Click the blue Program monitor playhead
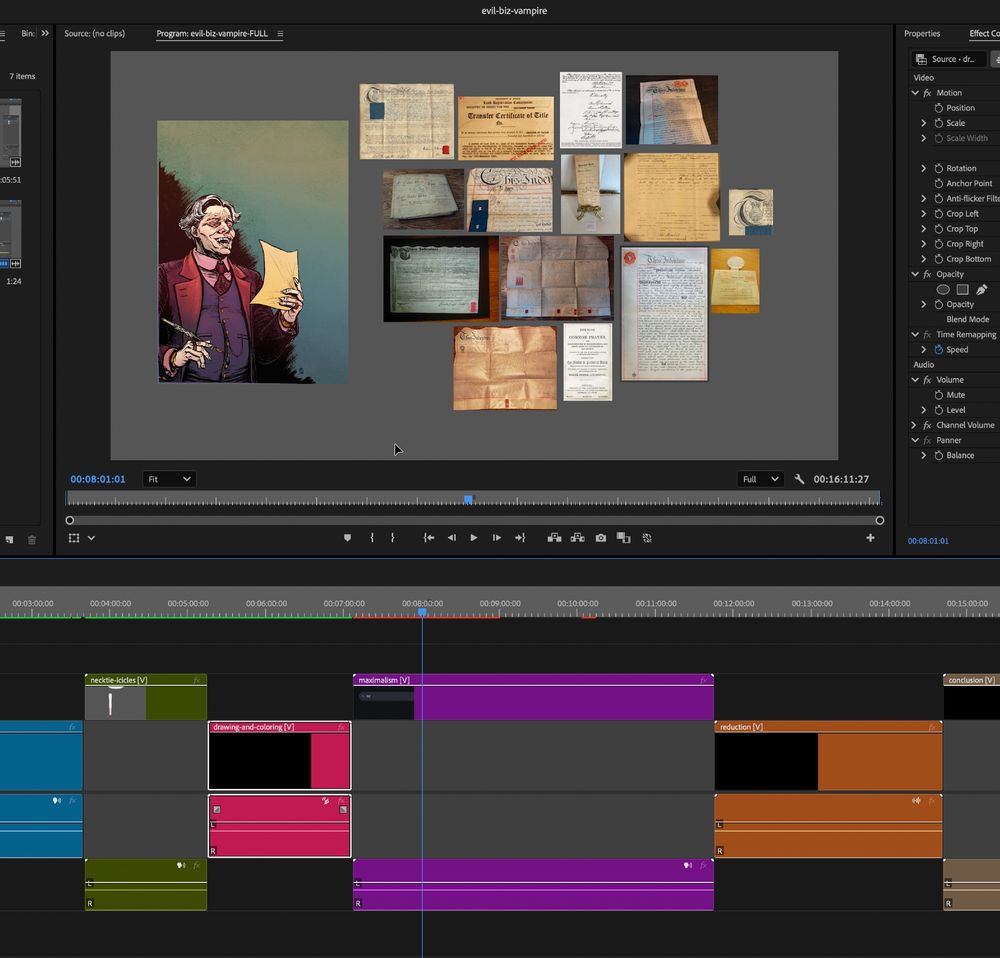The width and height of the screenshot is (1000, 958). 468,499
